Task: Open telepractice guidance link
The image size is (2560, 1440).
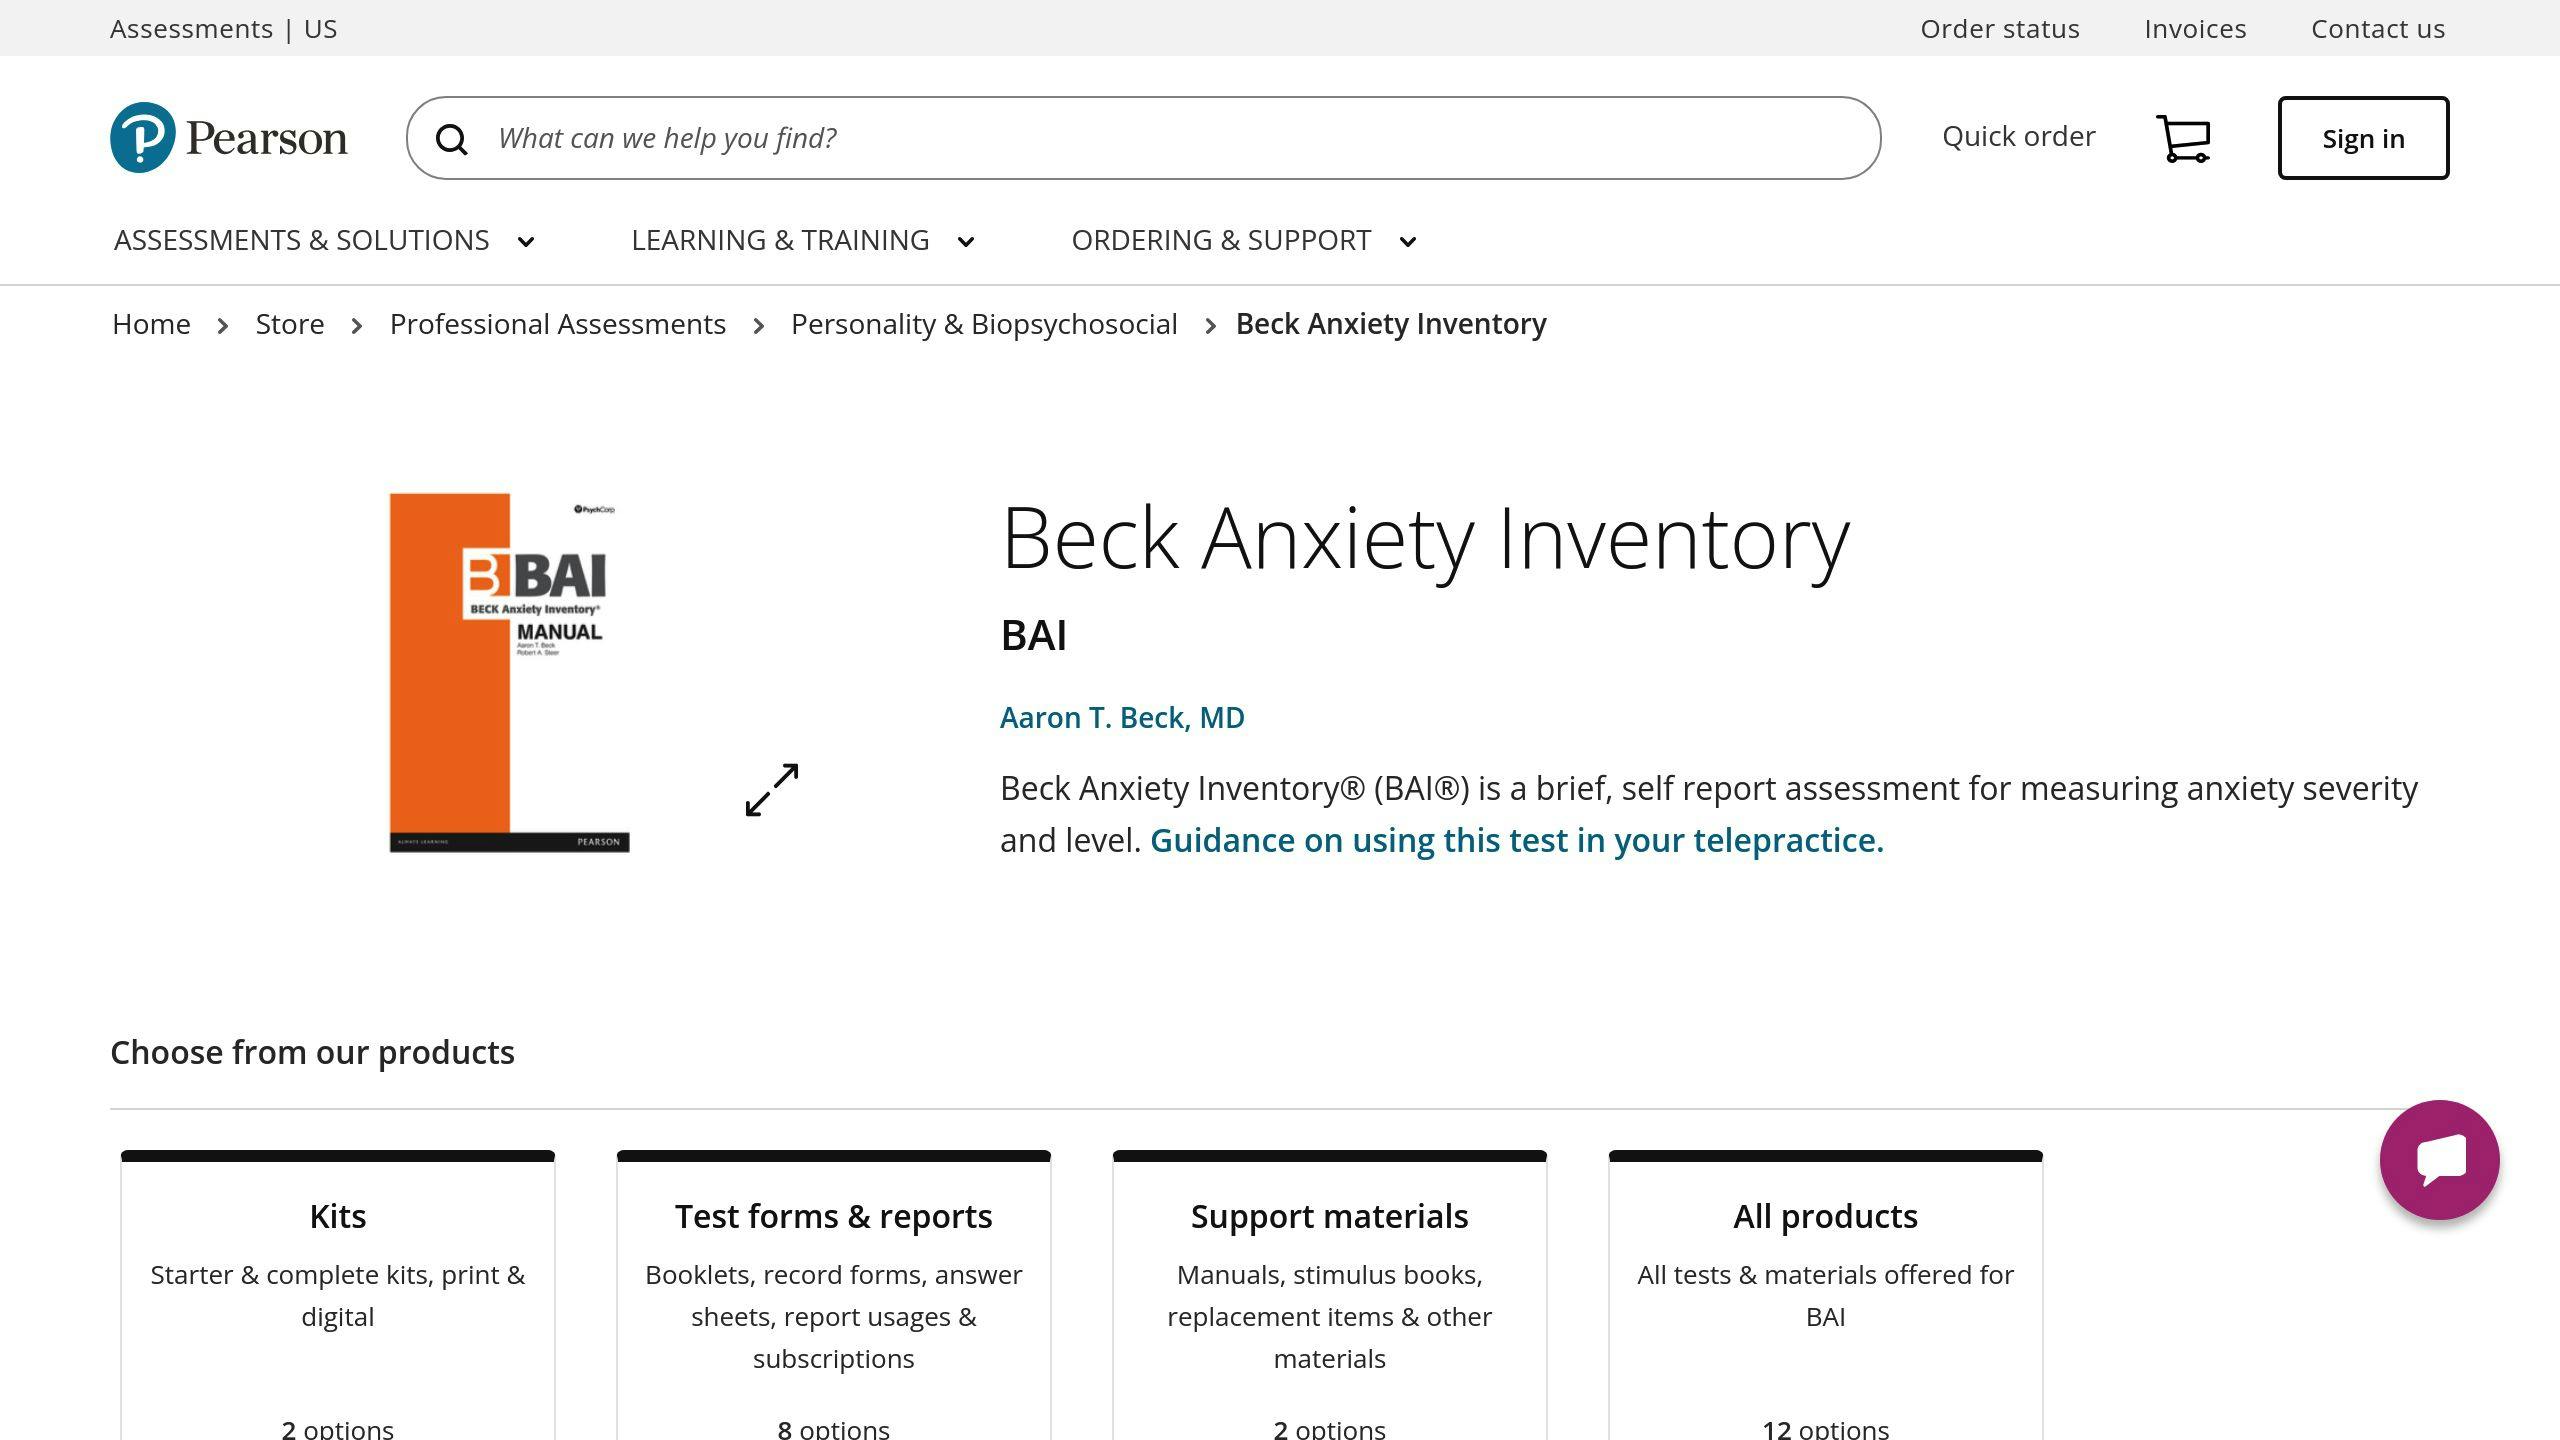Action: coord(1516,840)
